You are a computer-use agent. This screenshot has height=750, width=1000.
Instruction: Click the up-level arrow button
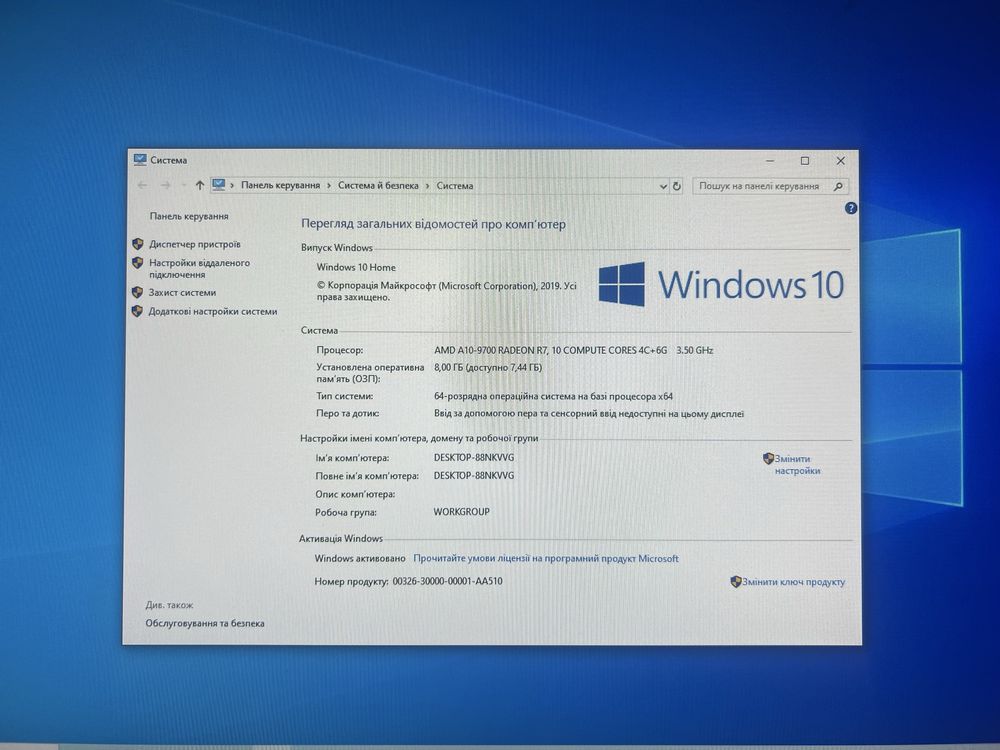point(200,185)
